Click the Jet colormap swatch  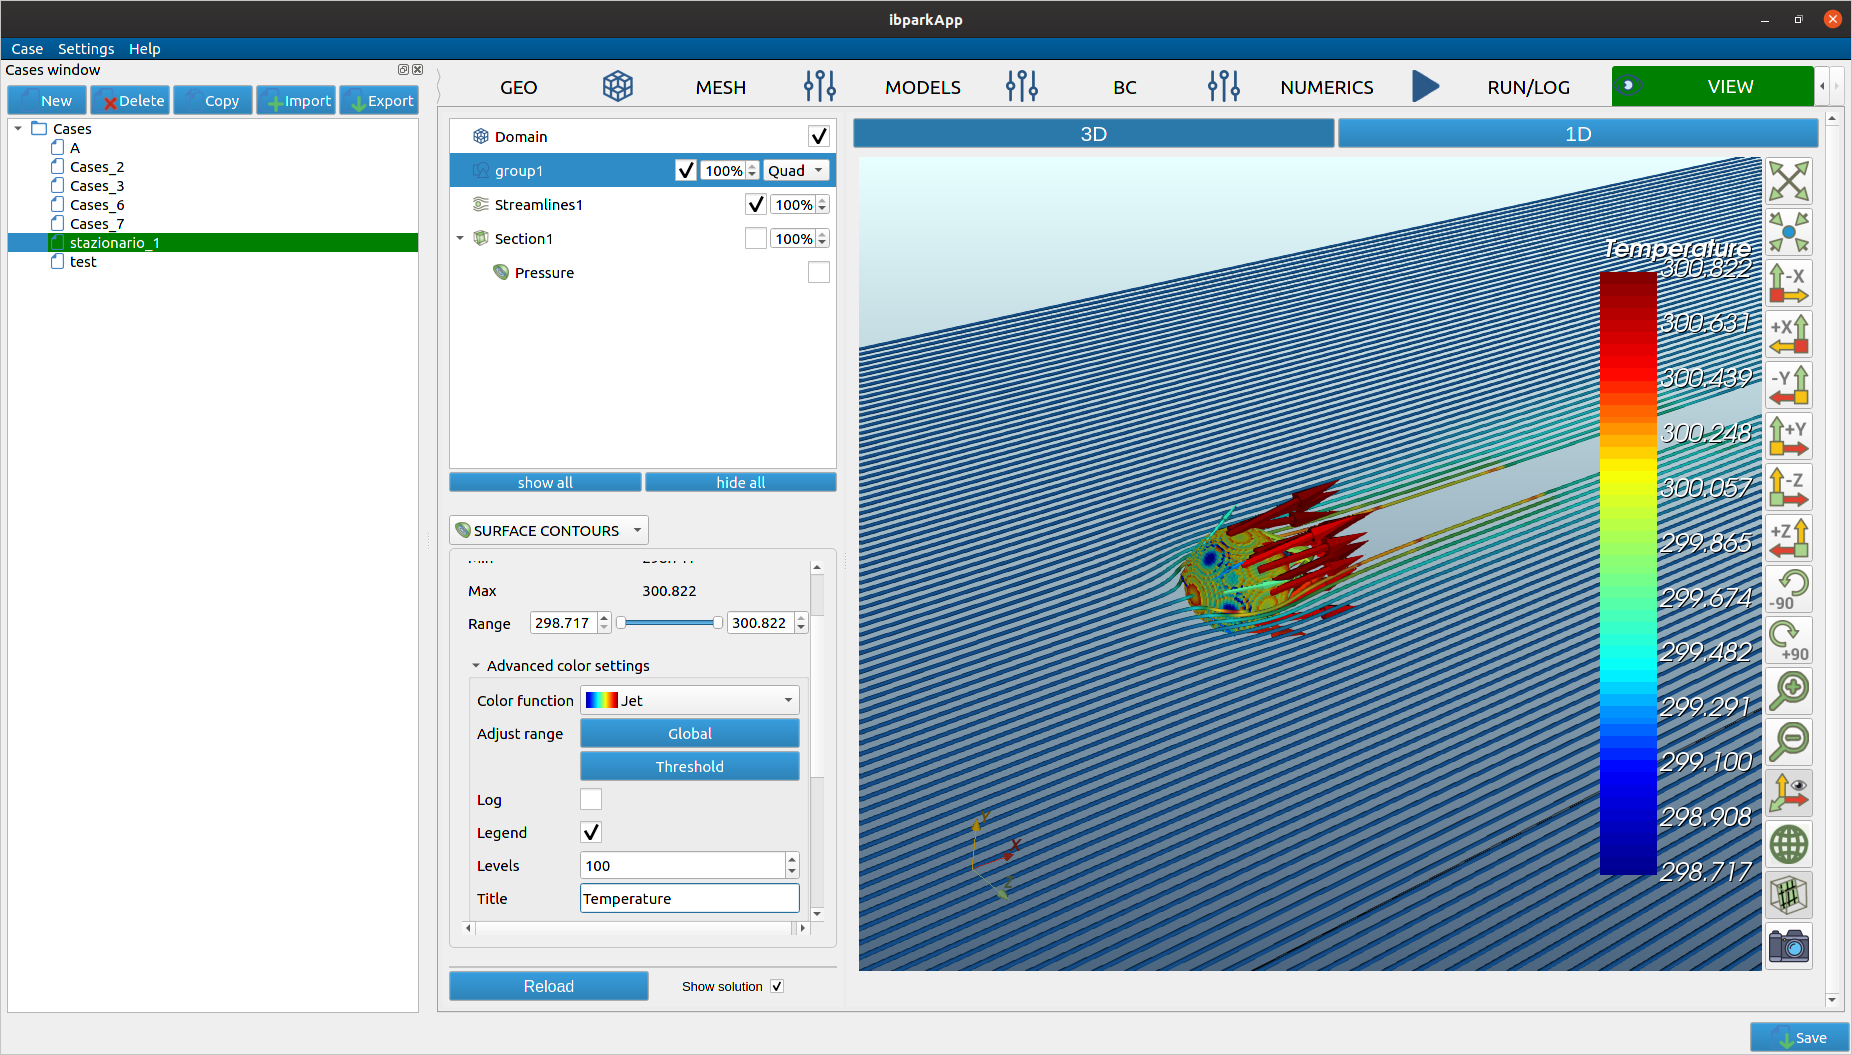(x=602, y=701)
